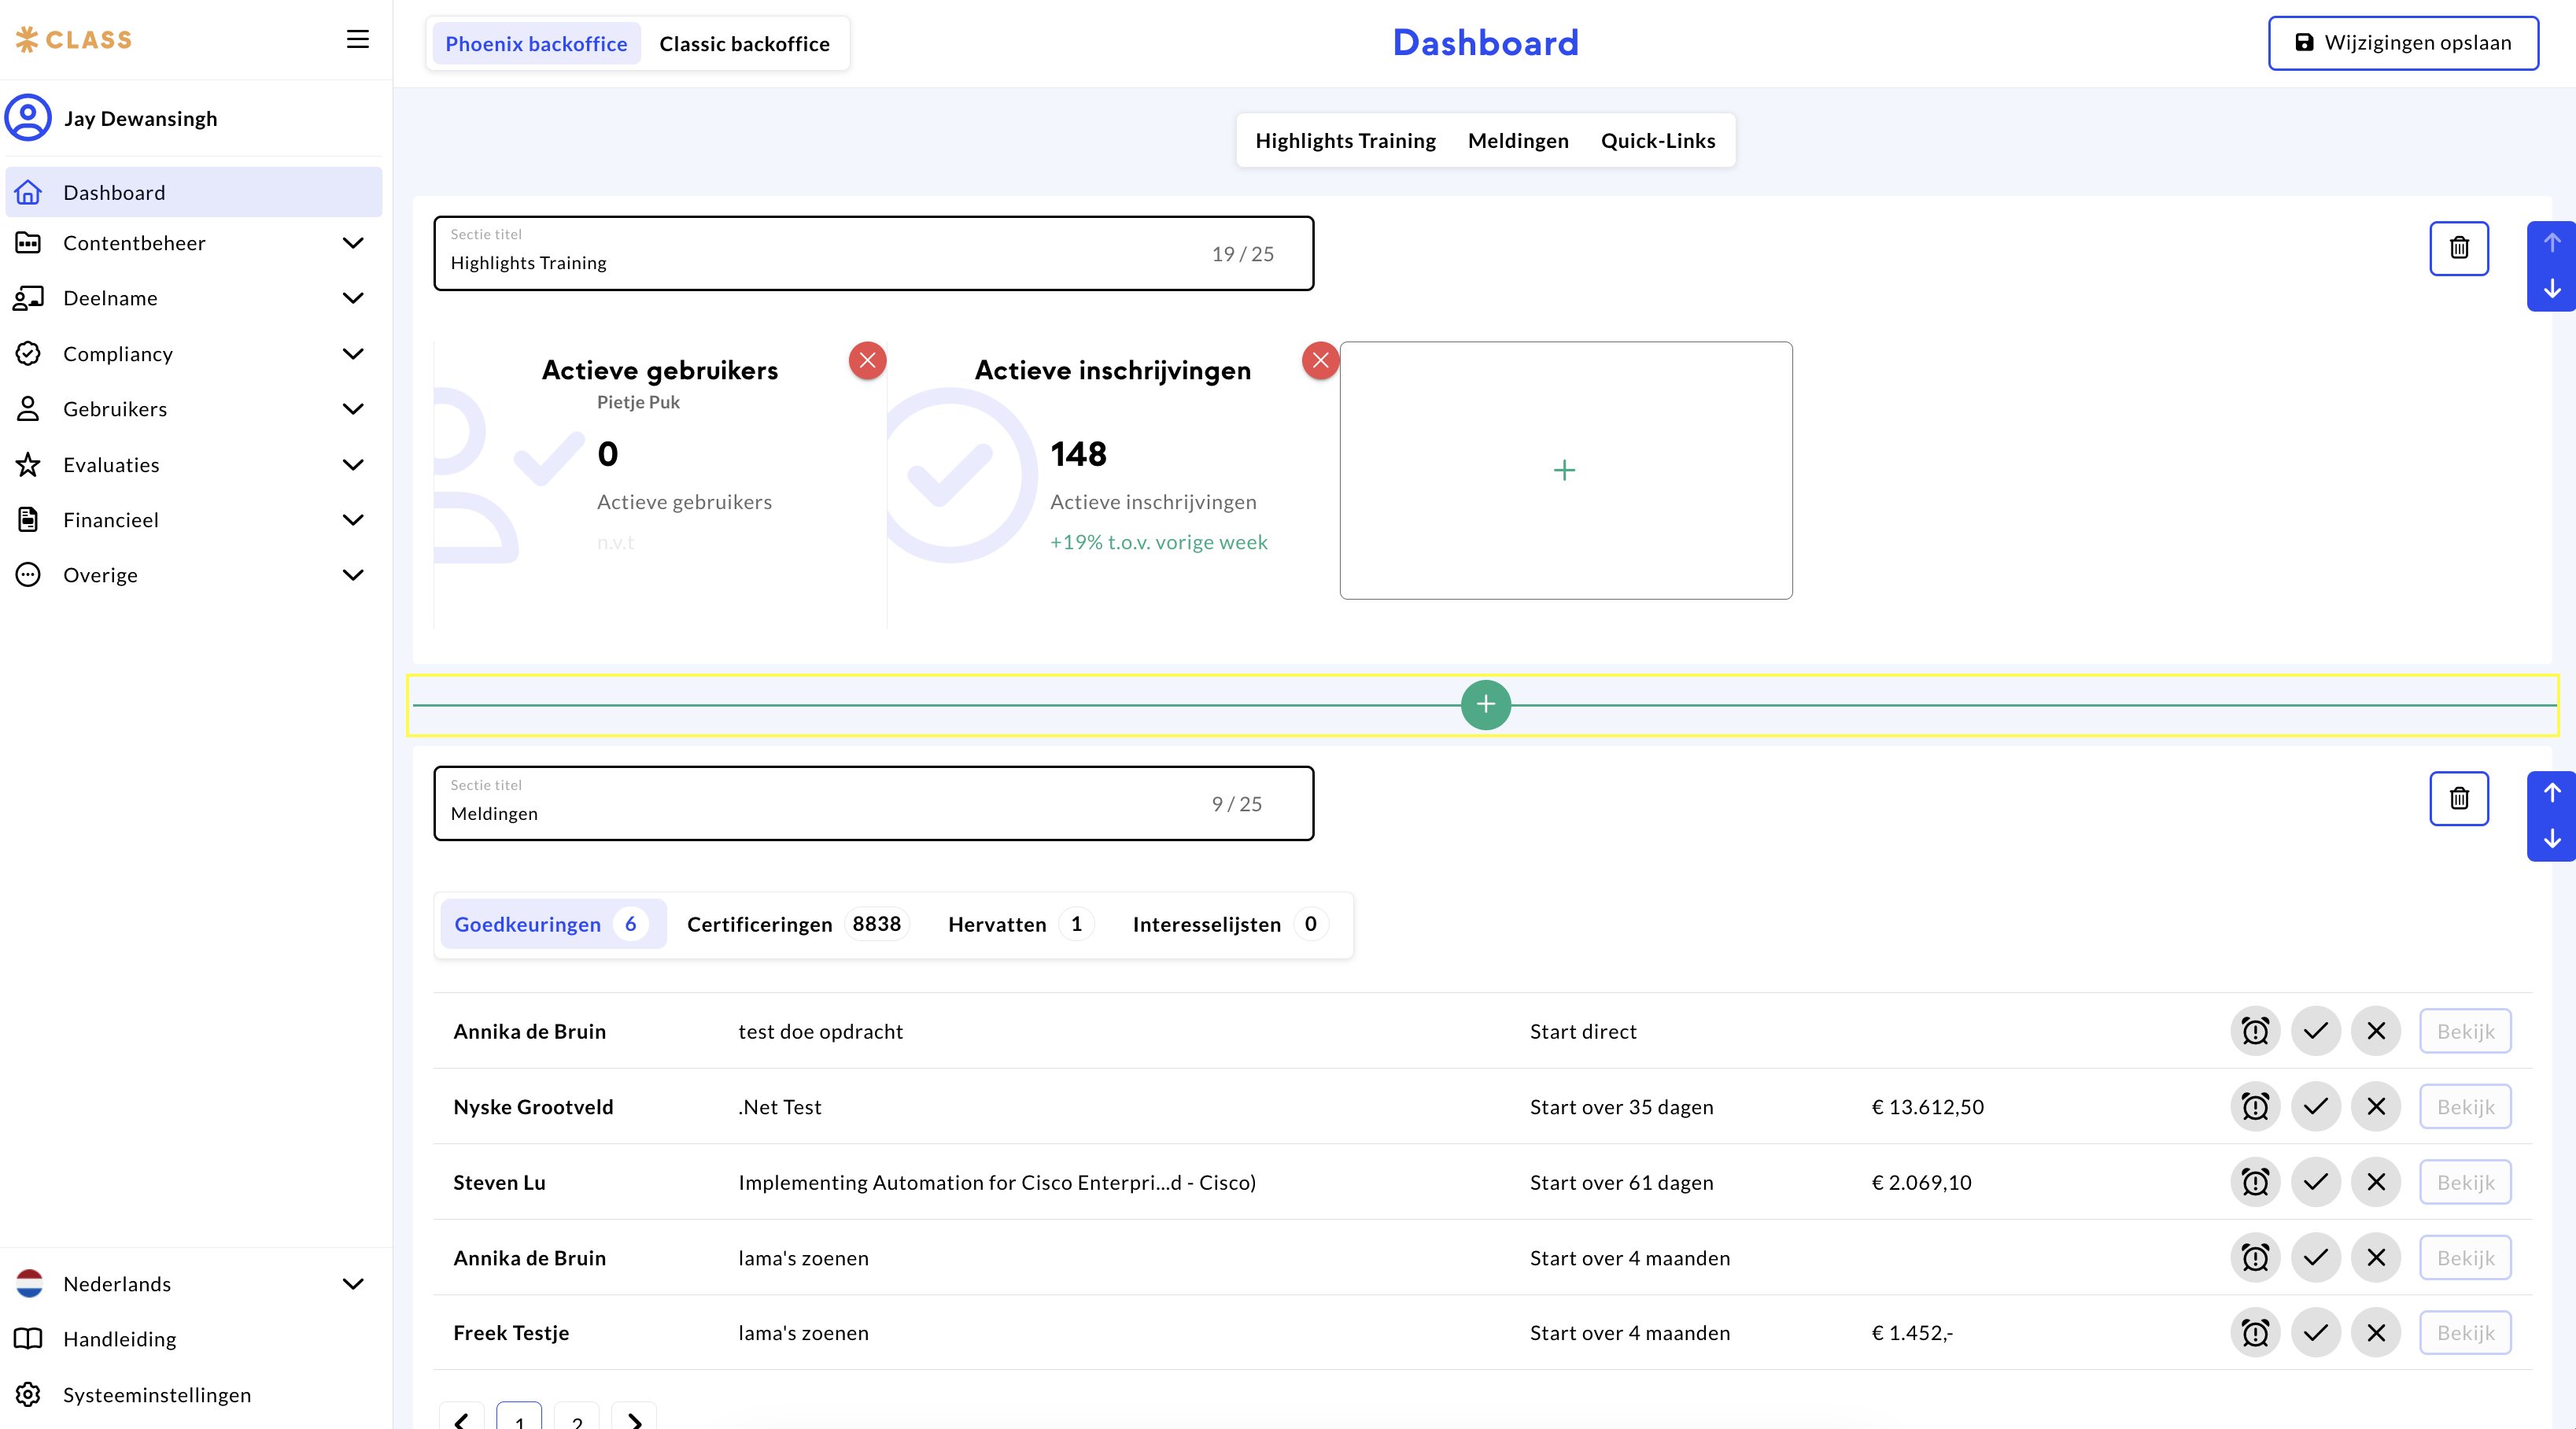Click snooze alarm icon for Nyske Grootveld
The height and width of the screenshot is (1429, 2576).
2254,1106
